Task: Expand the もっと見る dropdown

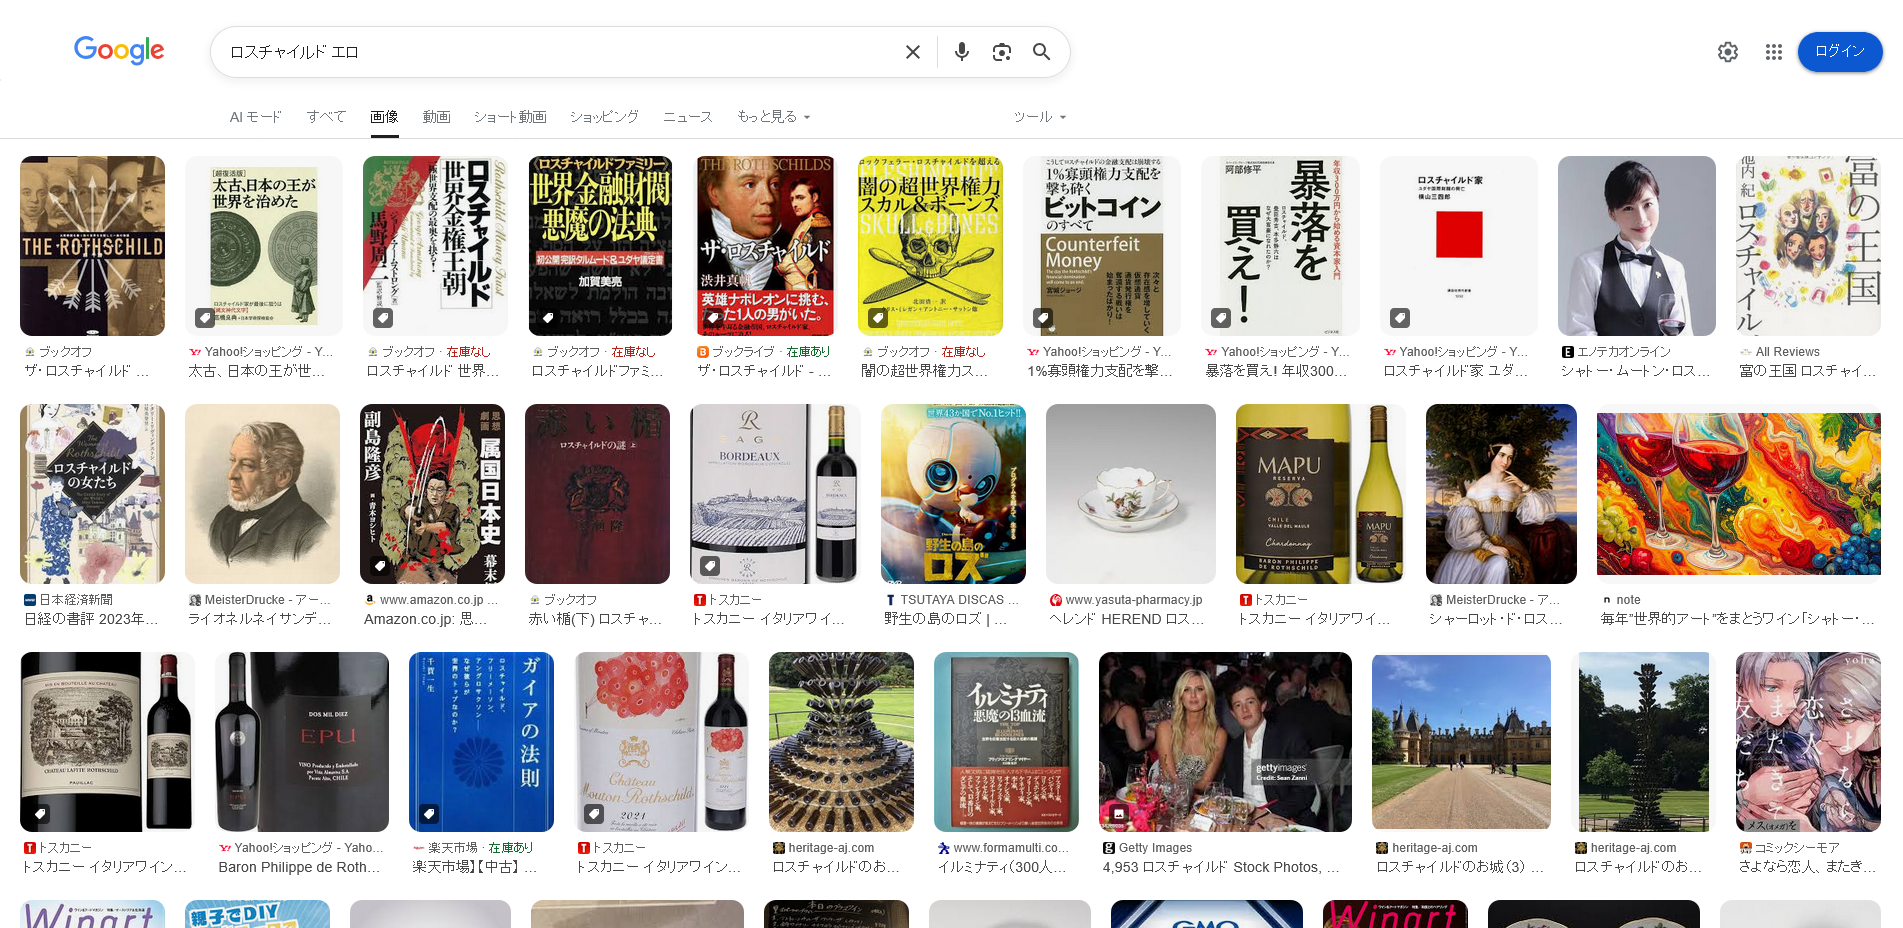Action: (773, 117)
